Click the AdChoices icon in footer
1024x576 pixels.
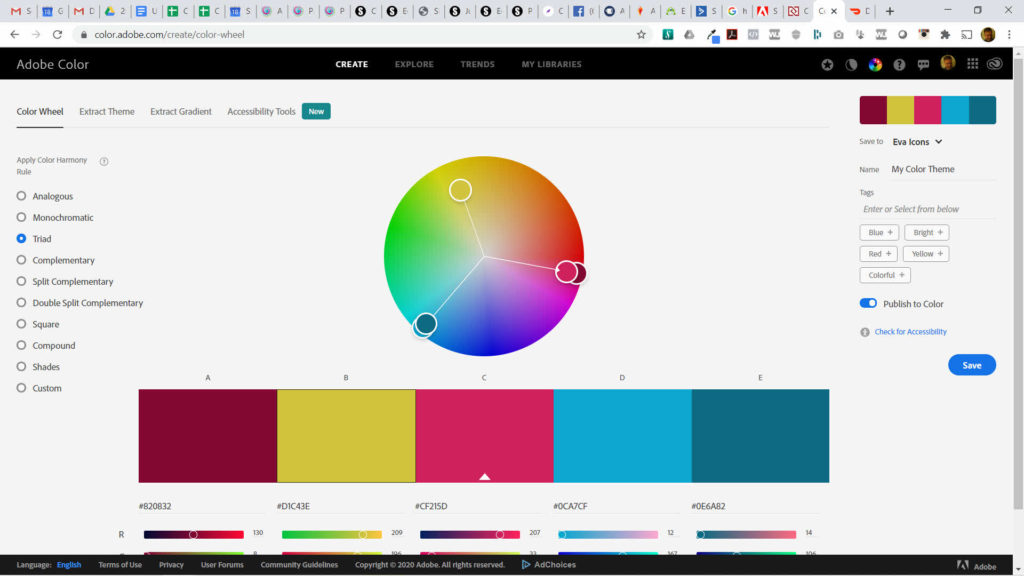pyautogui.click(x=526, y=564)
